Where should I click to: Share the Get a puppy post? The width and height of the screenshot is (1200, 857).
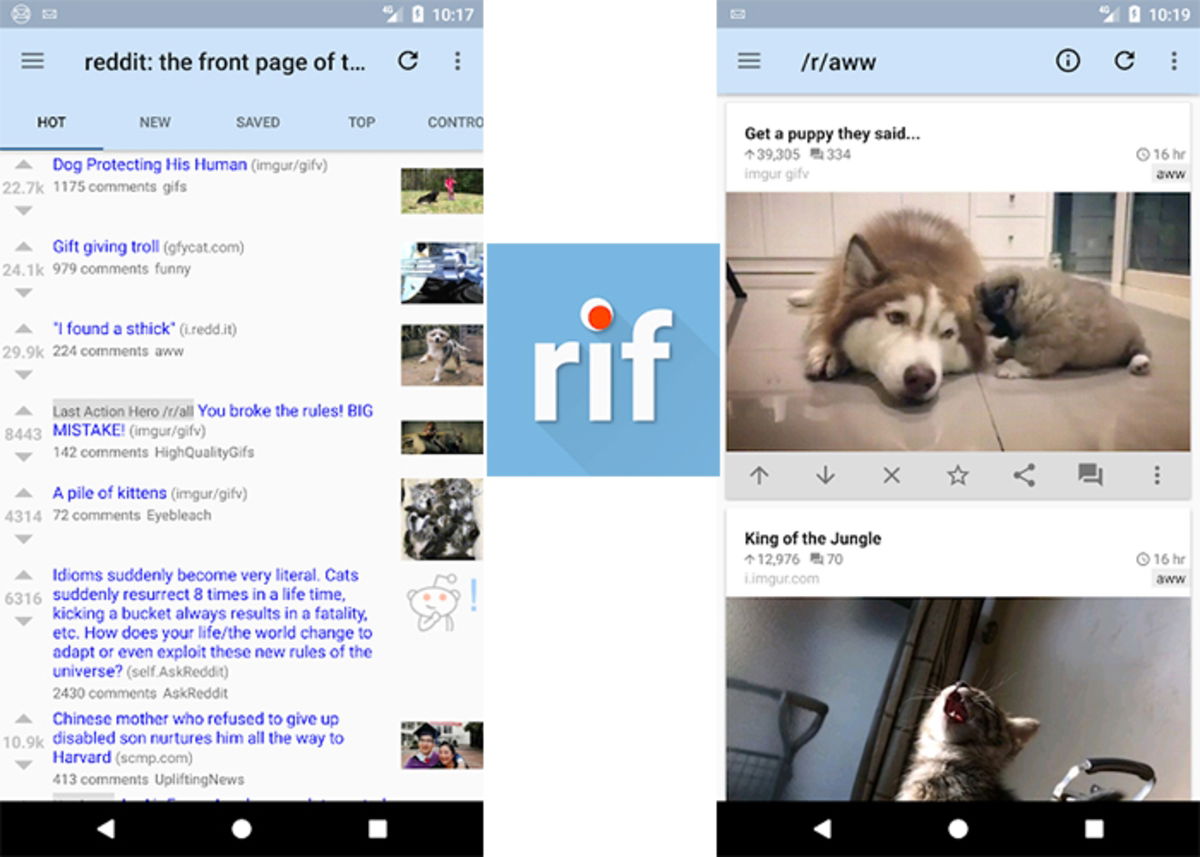click(1023, 476)
